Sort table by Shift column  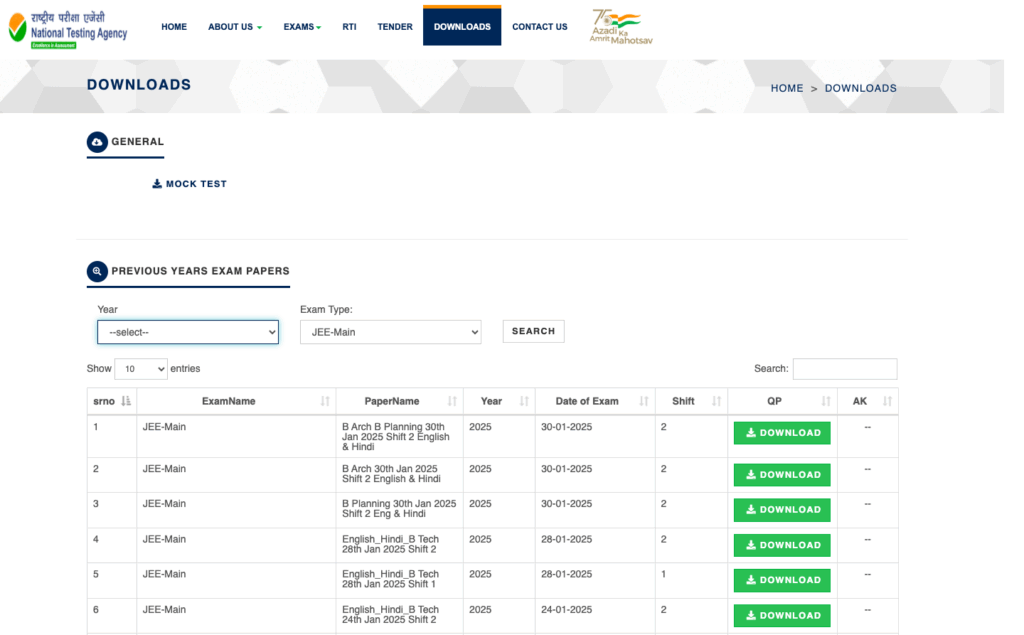pos(684,401)
